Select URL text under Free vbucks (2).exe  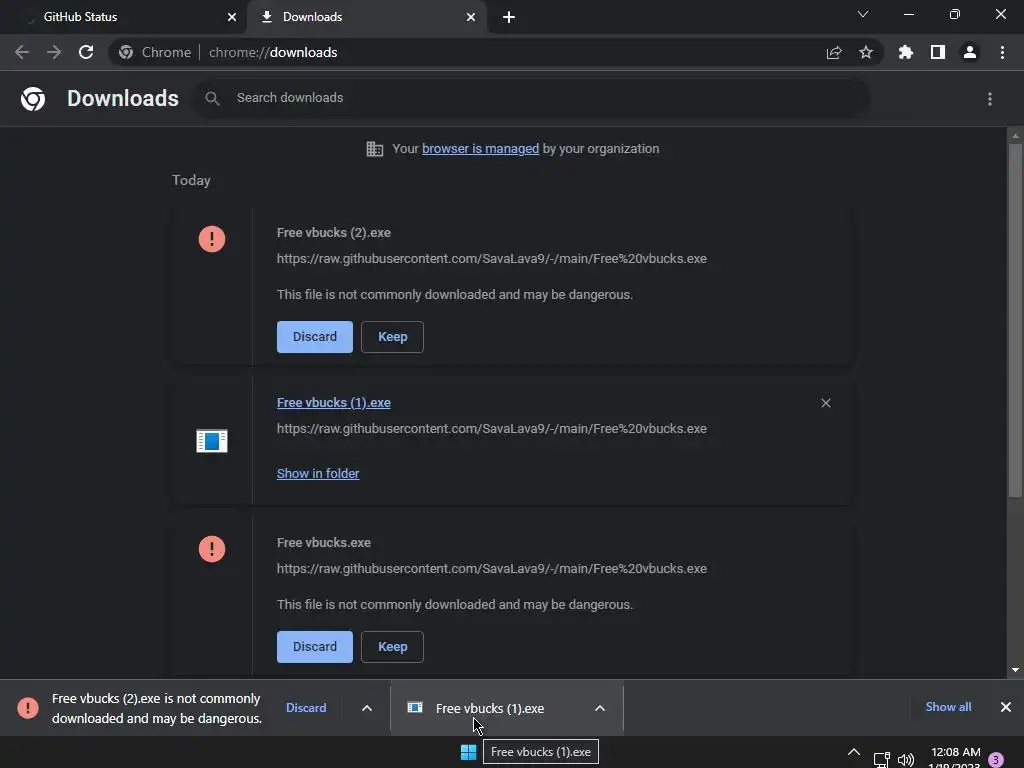pos(492,259)
